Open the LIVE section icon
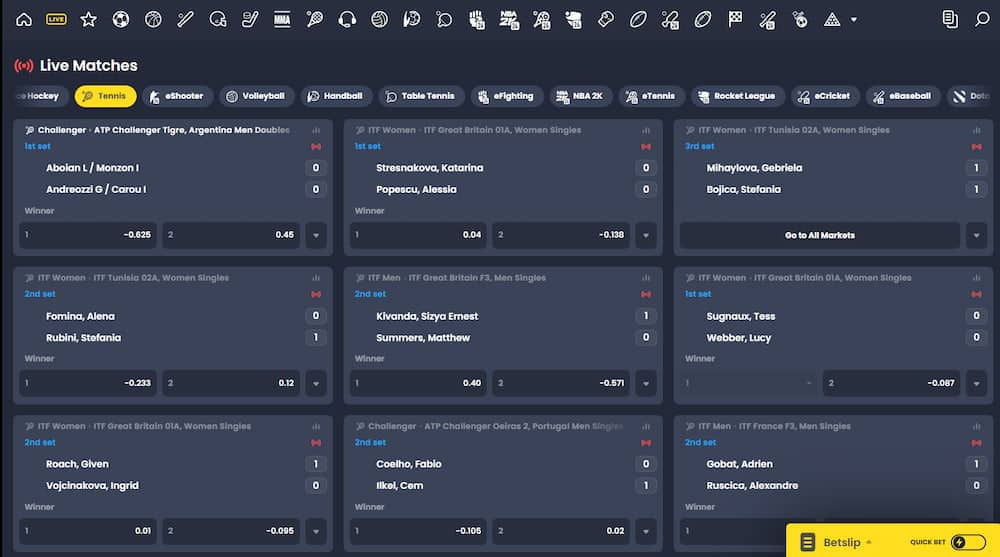This screenshot has height=557, width=1000. pyautogui.click(x=56, y=20)
